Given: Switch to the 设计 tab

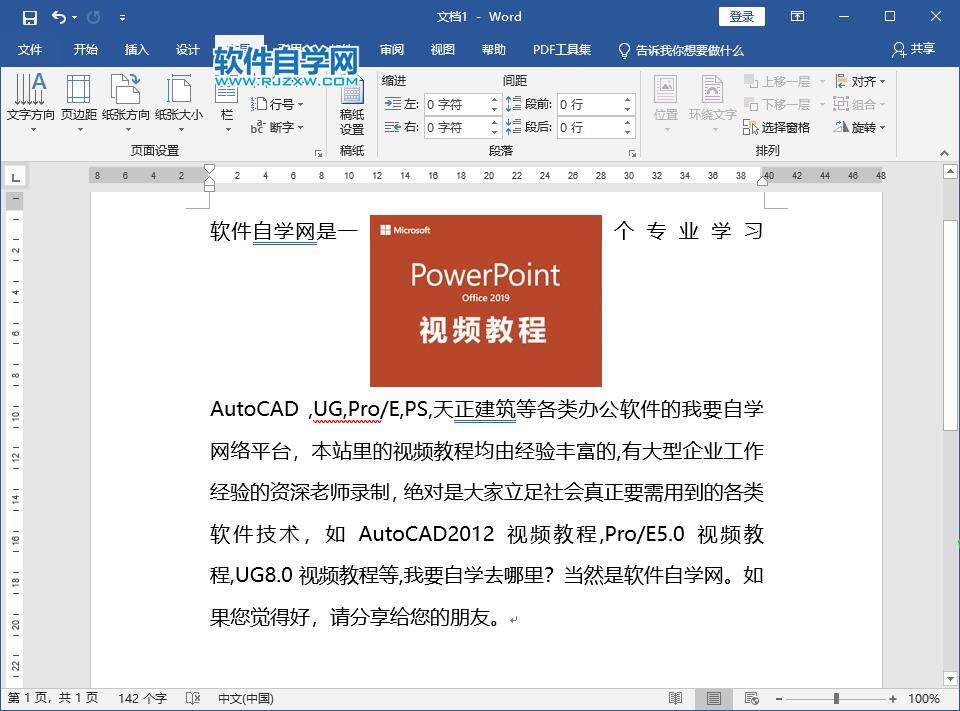Looking at the screenshot, I should [x=187, y=50].
